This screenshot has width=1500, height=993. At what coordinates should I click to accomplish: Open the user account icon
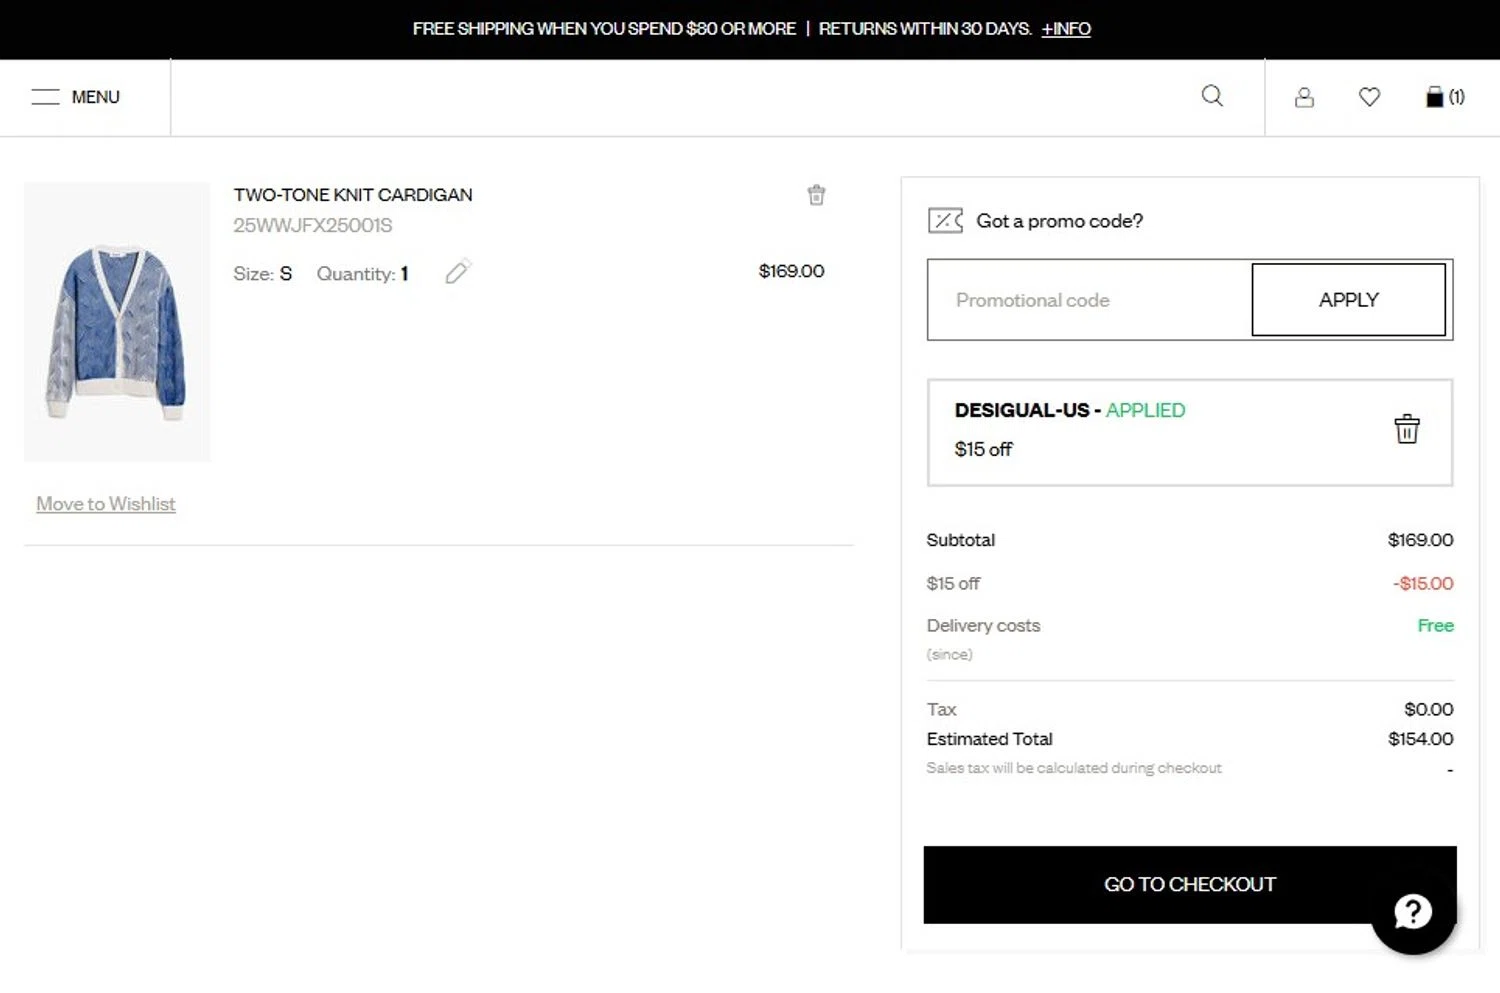click(x=1304, y=97)
